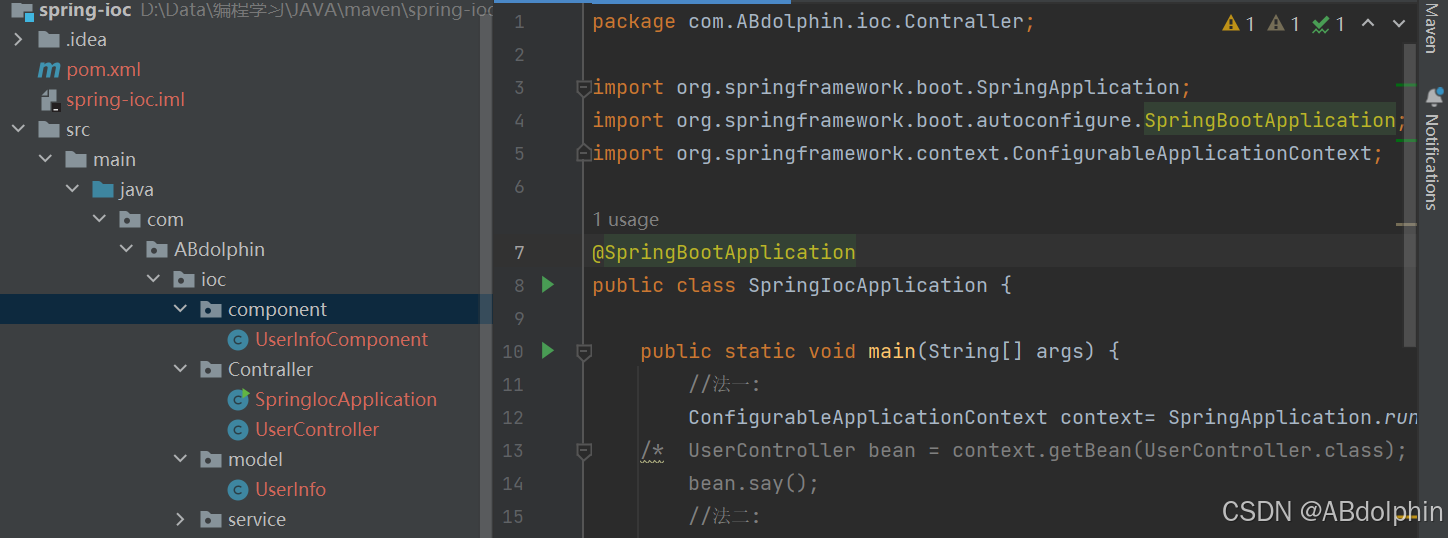Screen dimensions: 1448x538
Task: Fold the main method at line 10
Action: (x=584, y=352)
